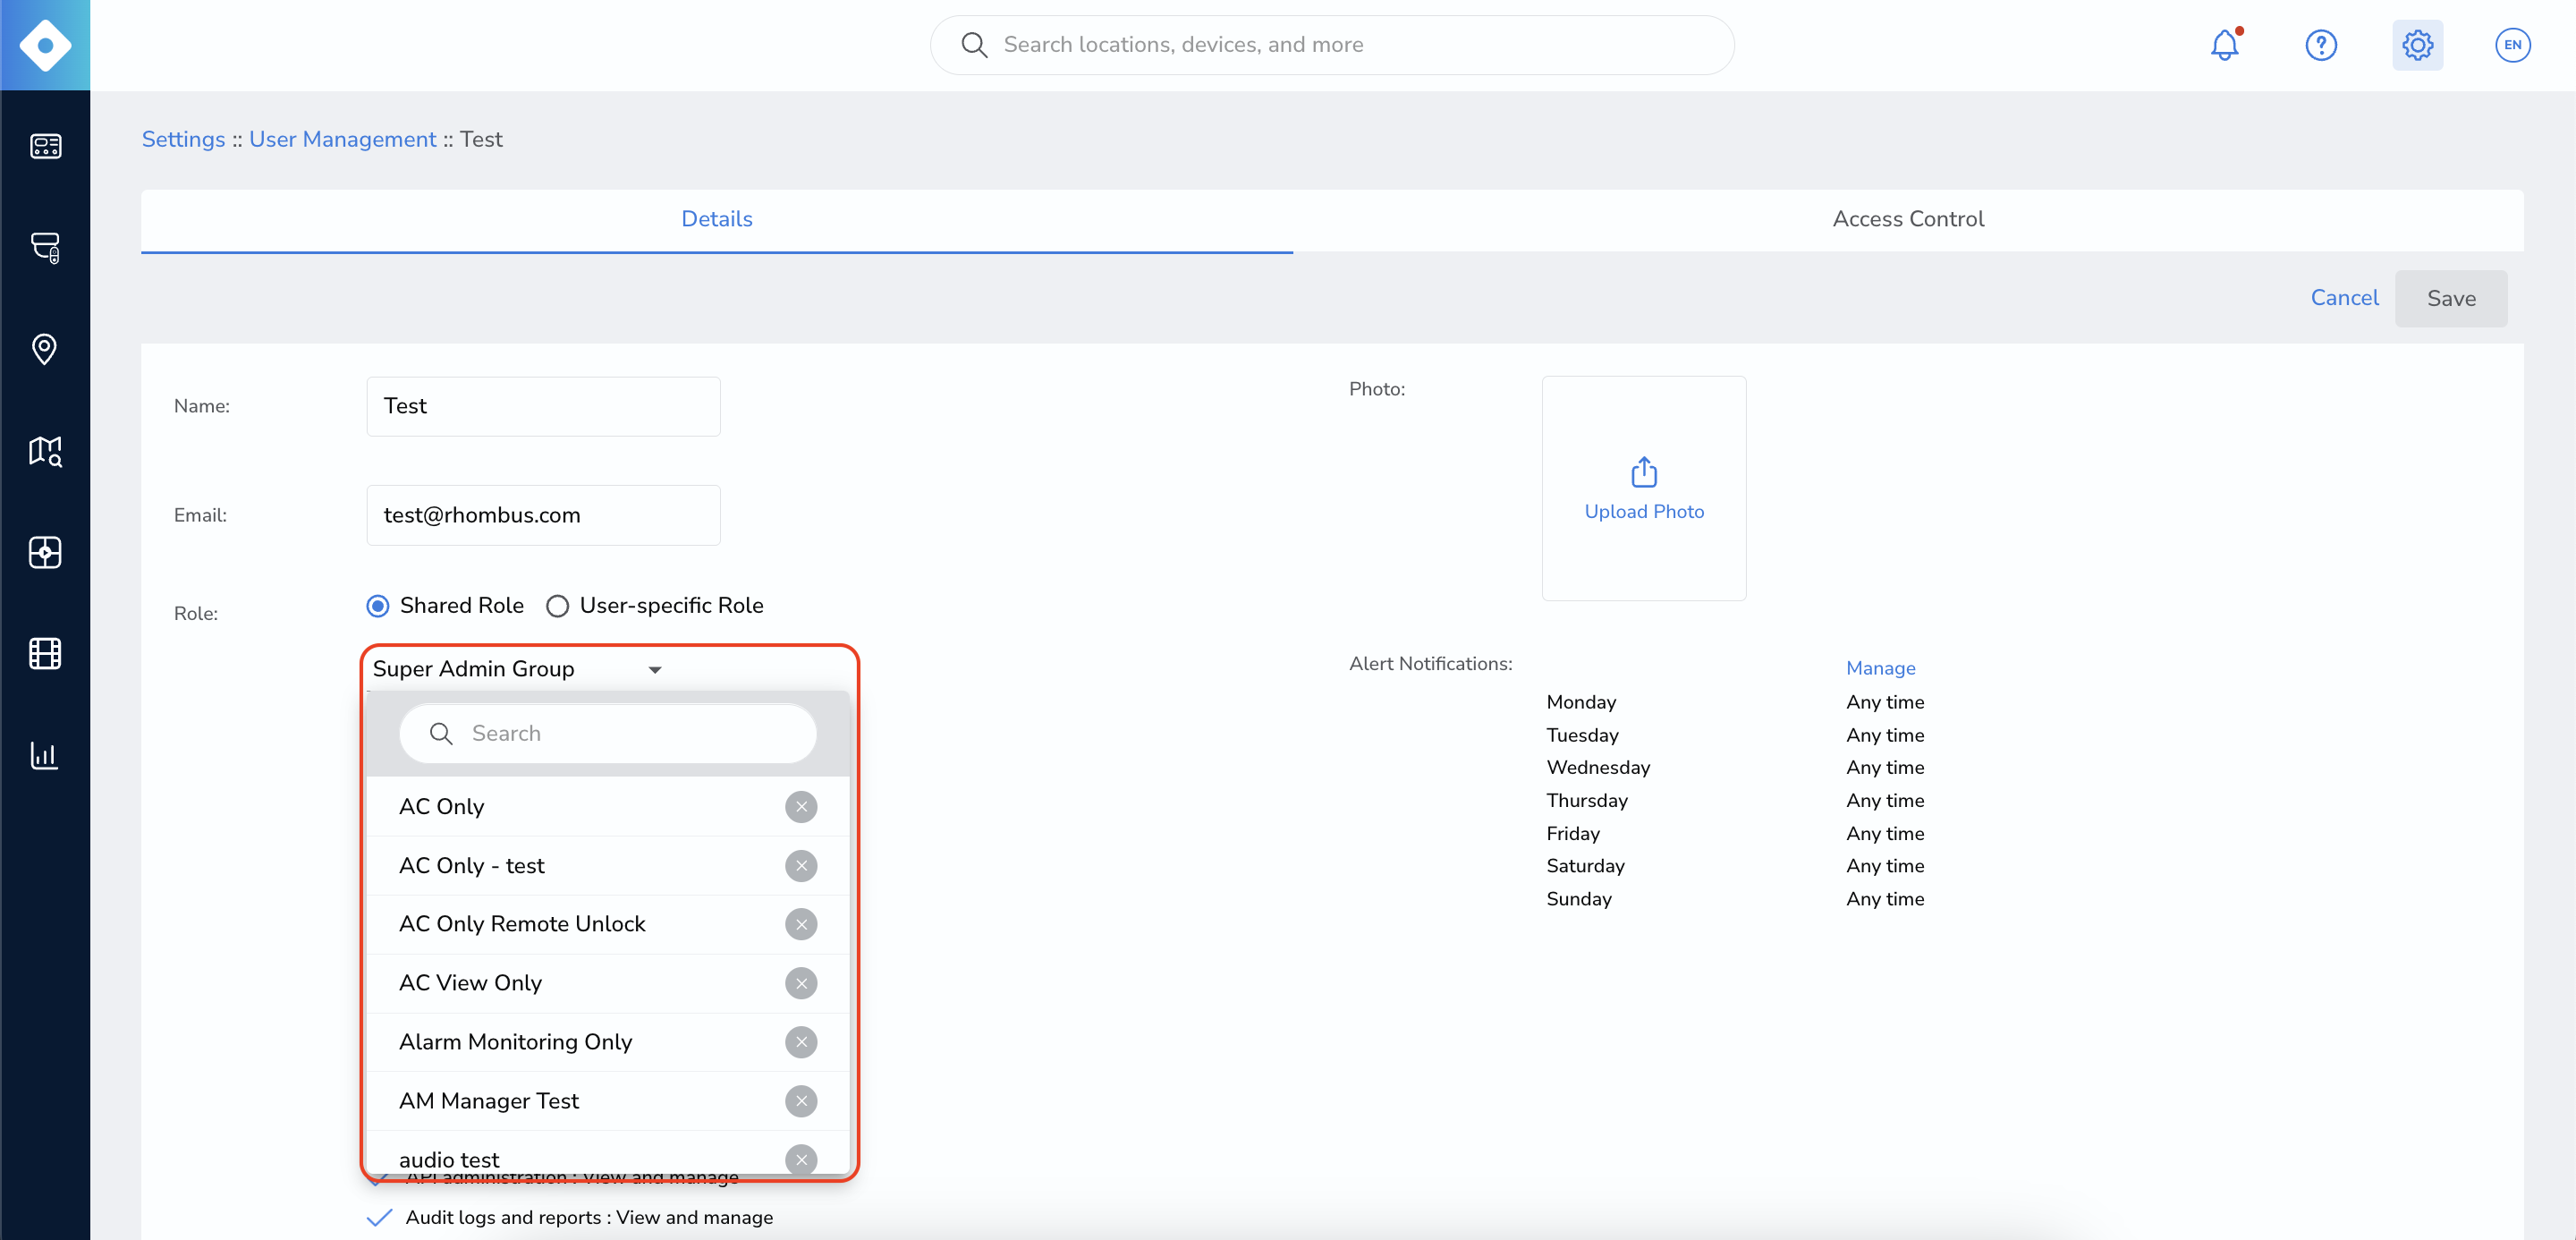Open the settings gear icon
Viewport: 2576px width, 1240px height.
point(2417,45)
